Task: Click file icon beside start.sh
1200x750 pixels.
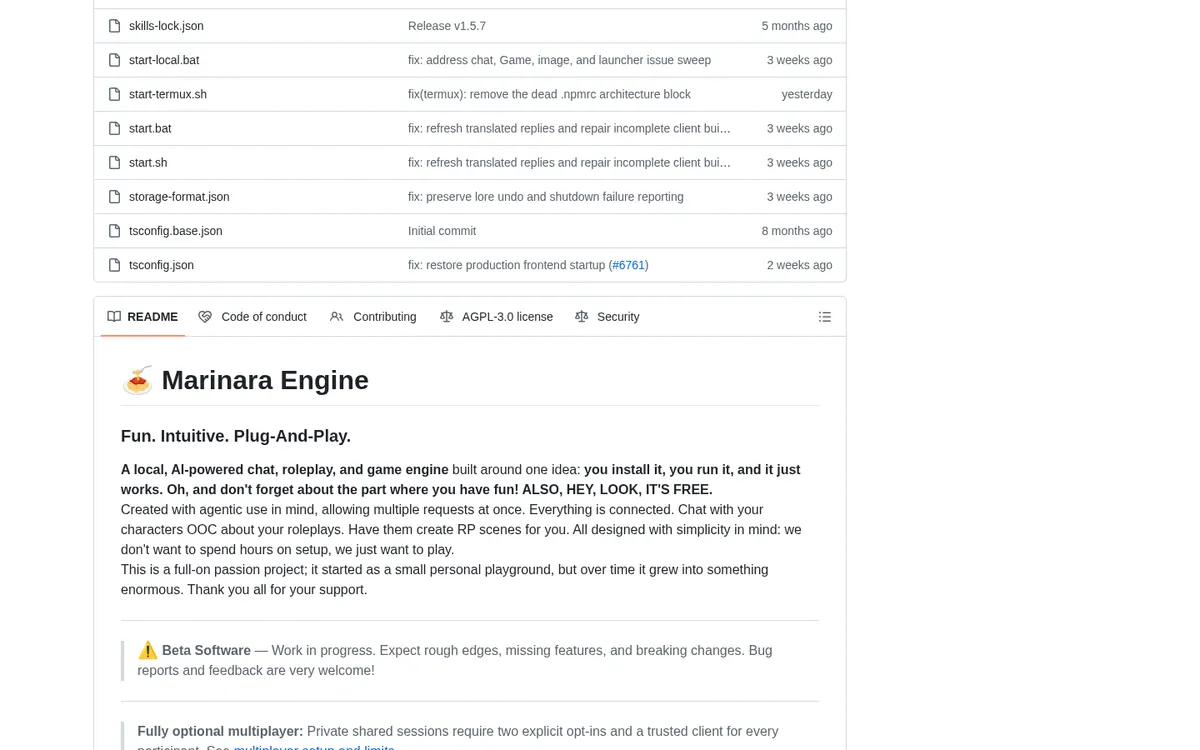Action: tap(115, 162)
